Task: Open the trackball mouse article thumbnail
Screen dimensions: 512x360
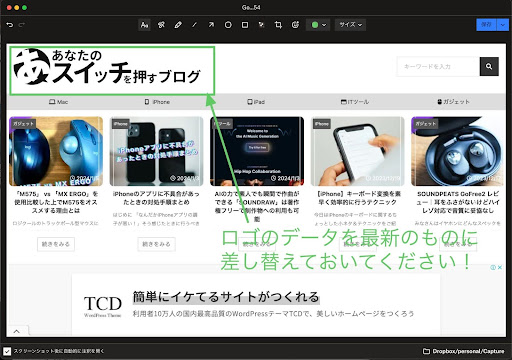Action: click(x=56, y=151)
